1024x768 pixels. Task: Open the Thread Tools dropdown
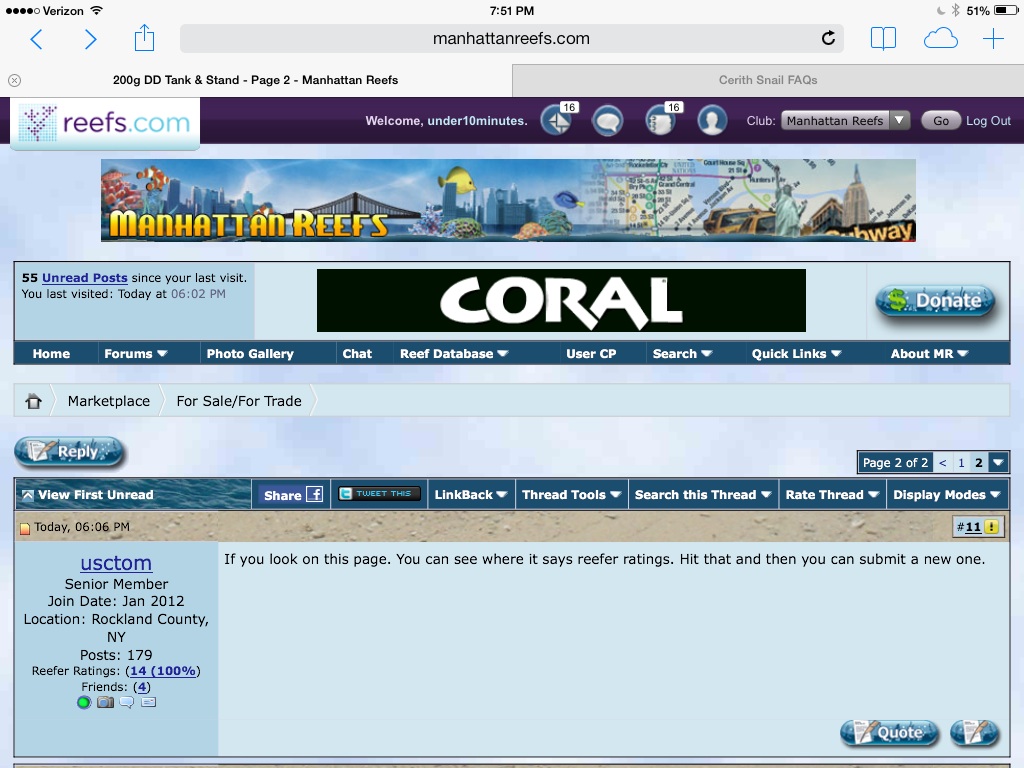pos(571,494)
